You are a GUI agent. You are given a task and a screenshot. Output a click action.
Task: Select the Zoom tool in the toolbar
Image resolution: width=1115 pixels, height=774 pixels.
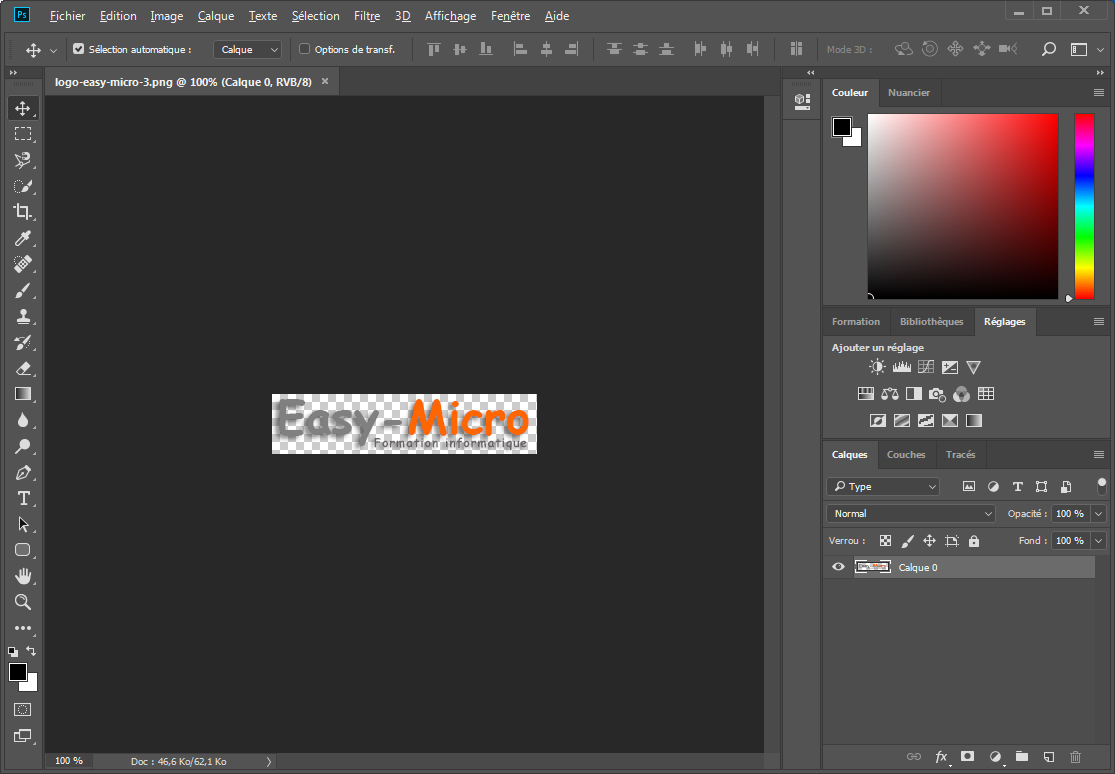(x=23, y=602)
